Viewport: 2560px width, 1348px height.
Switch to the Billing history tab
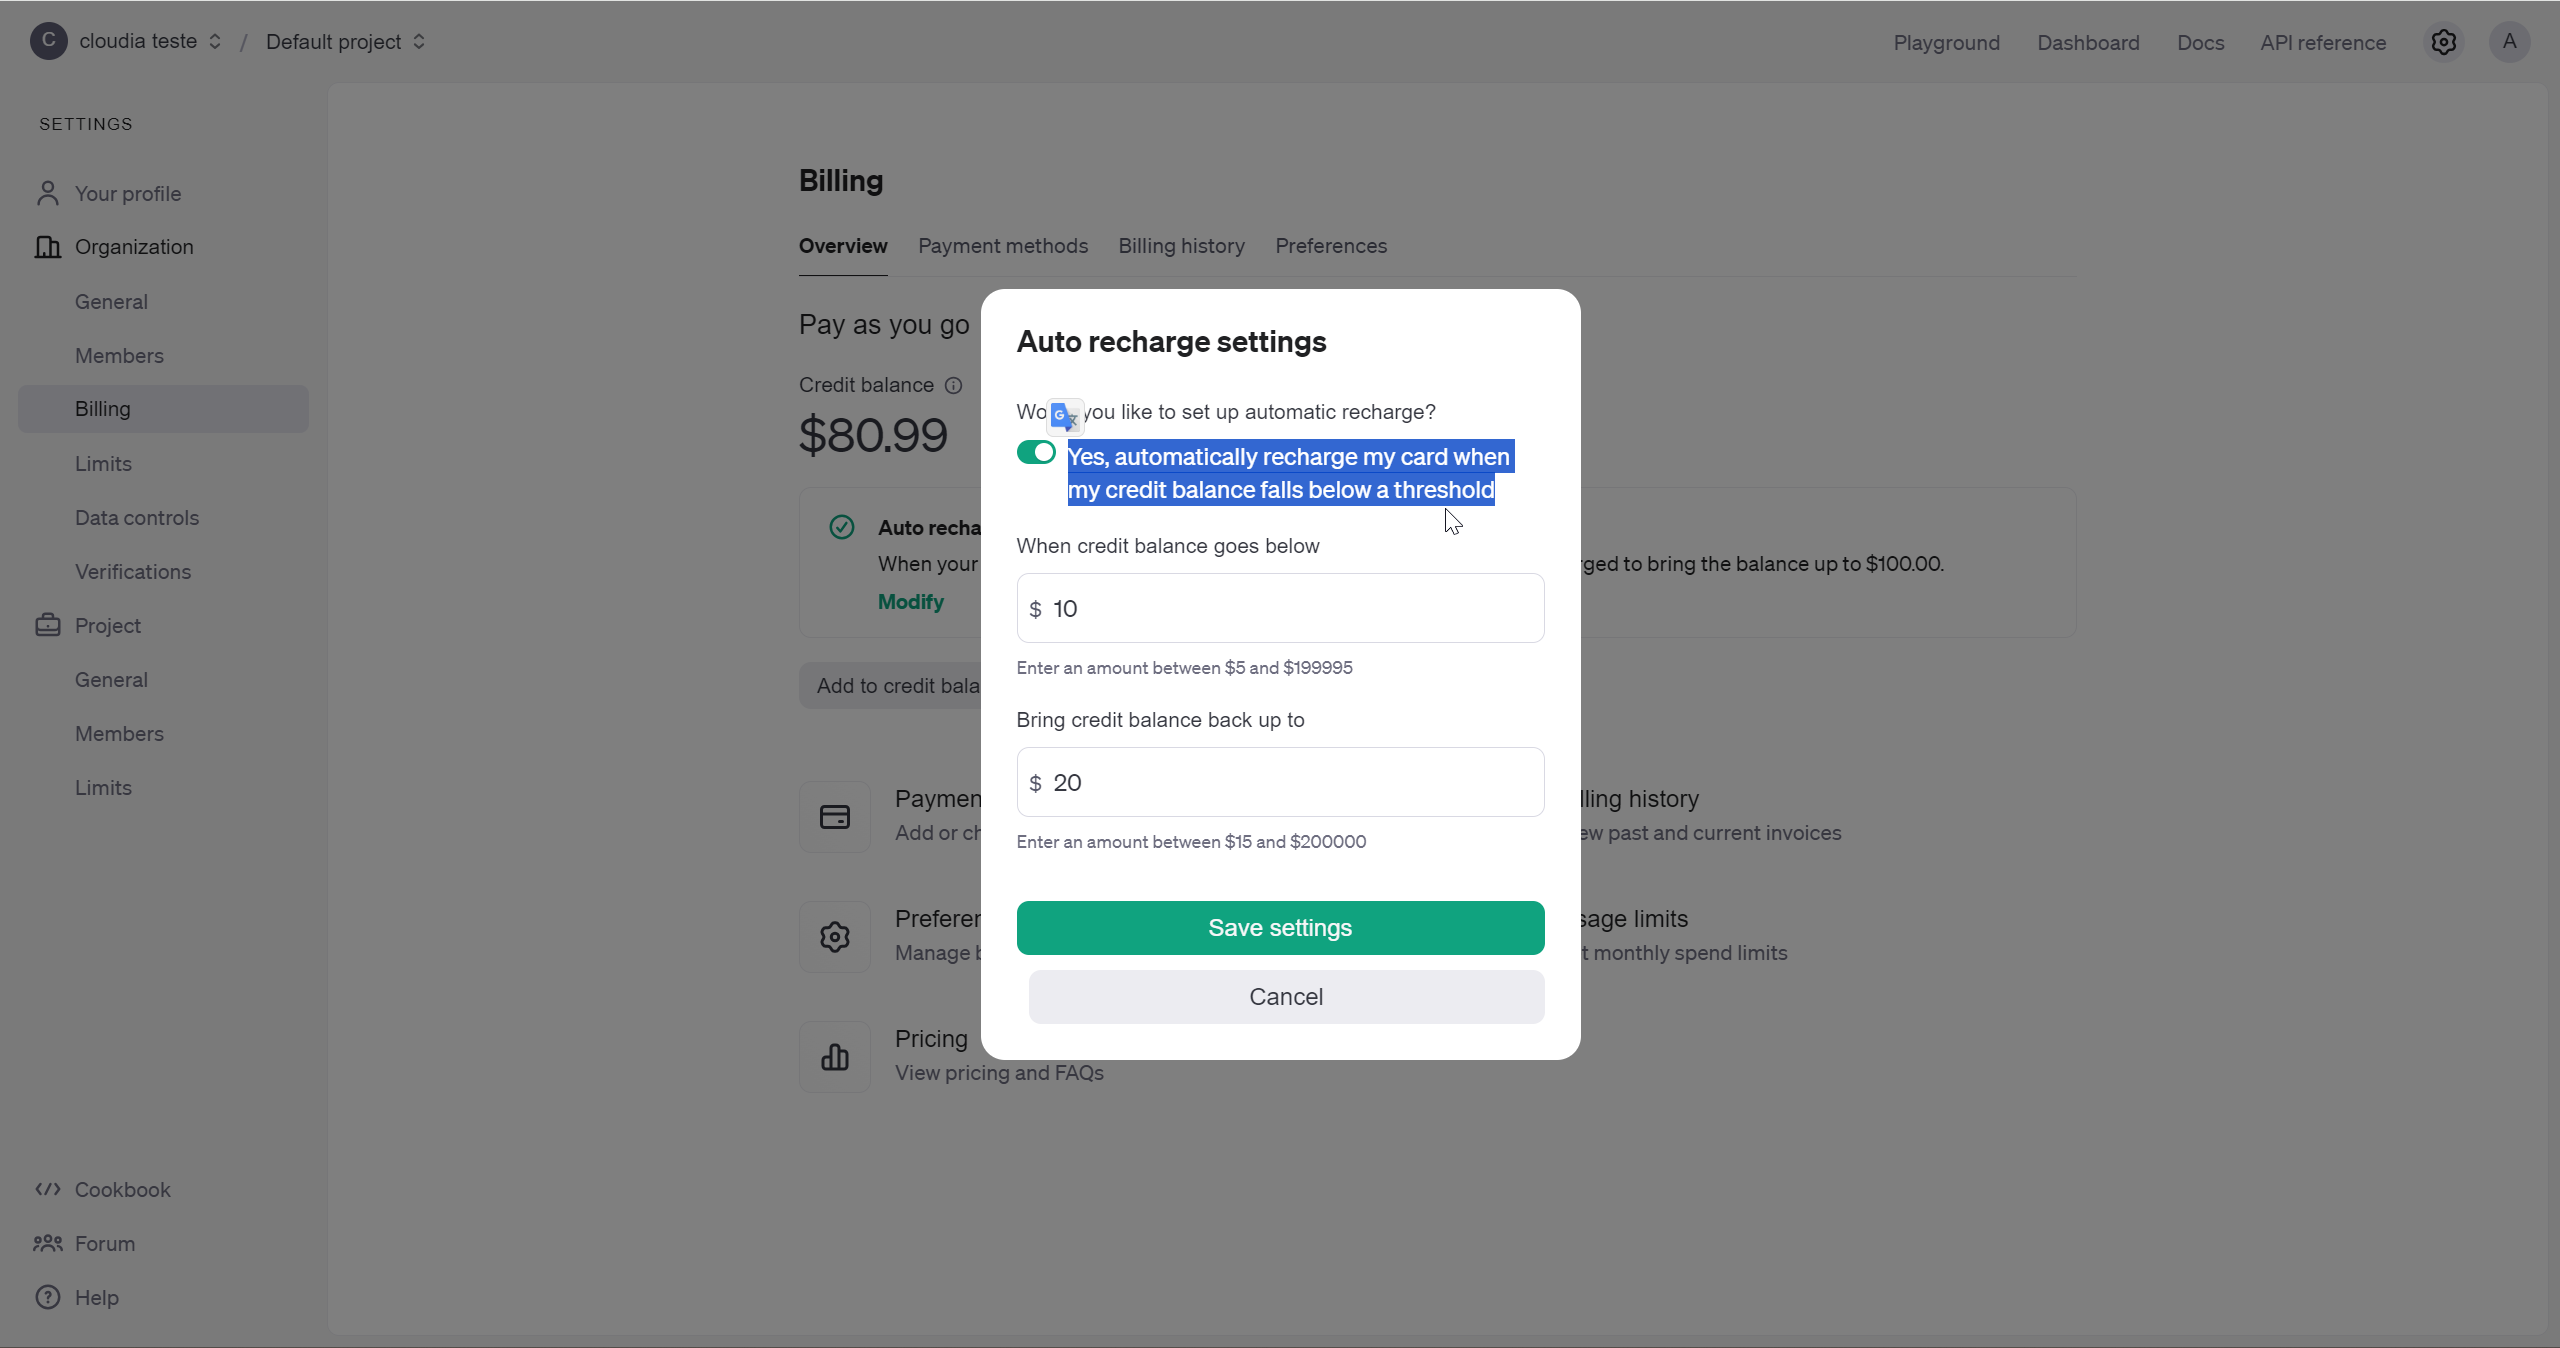pos(1181,246)
